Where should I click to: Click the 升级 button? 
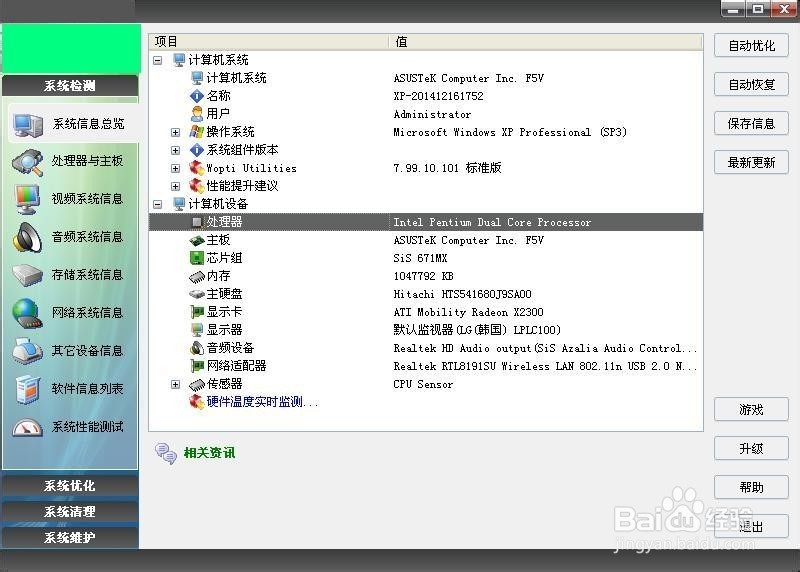752,448
